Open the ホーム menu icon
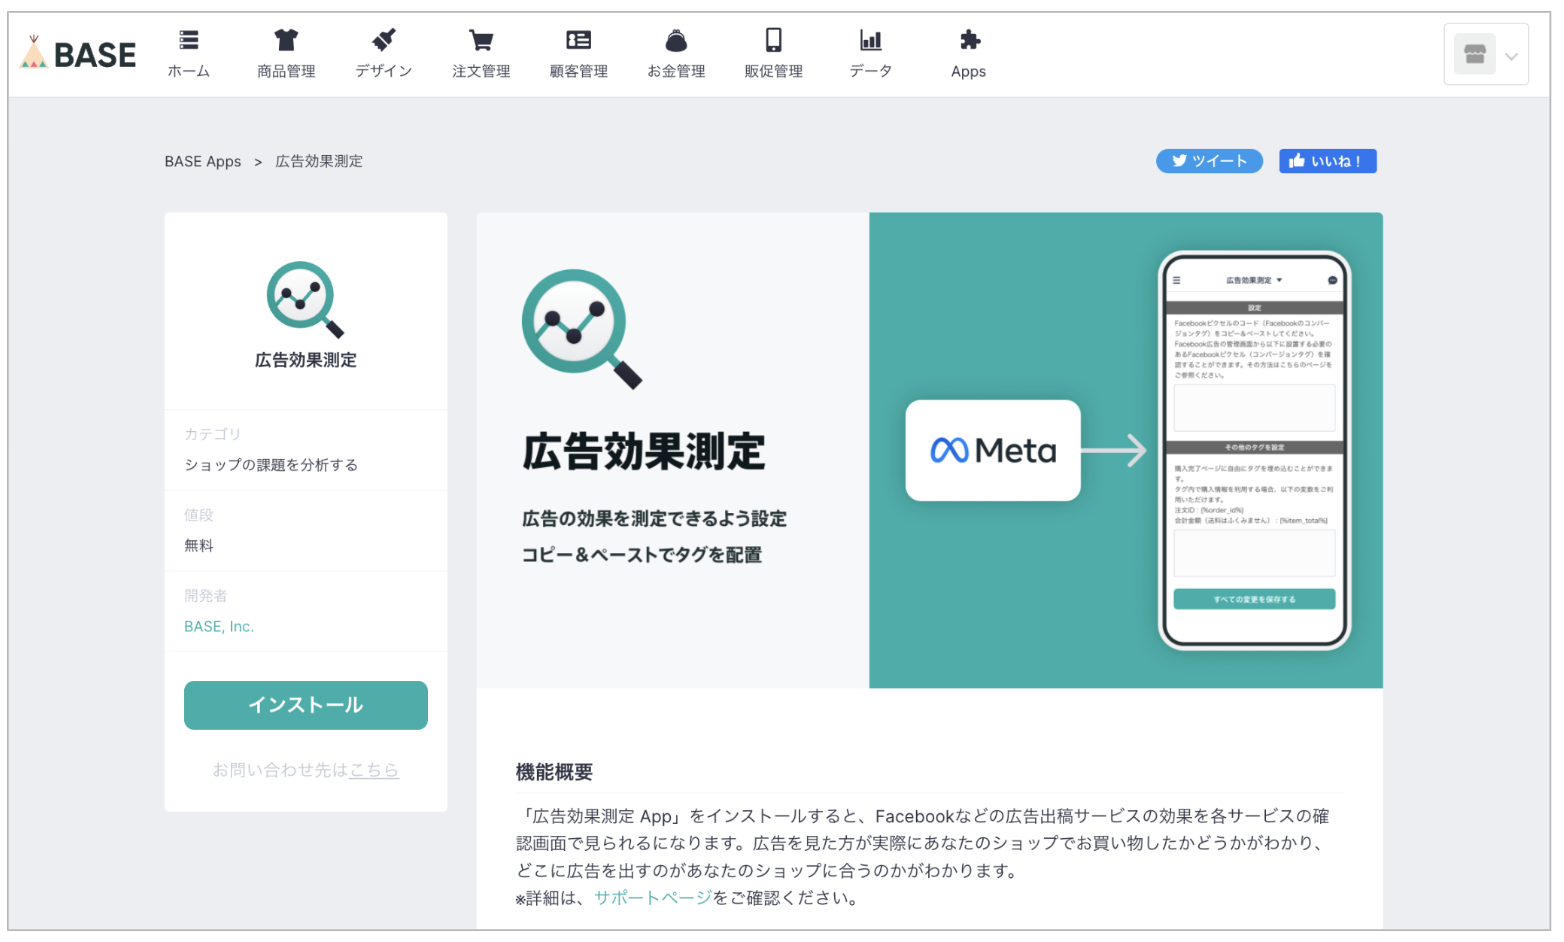The height and width of the screenshot is (942, 1564). pyautogui.click(x=188, y=40)
